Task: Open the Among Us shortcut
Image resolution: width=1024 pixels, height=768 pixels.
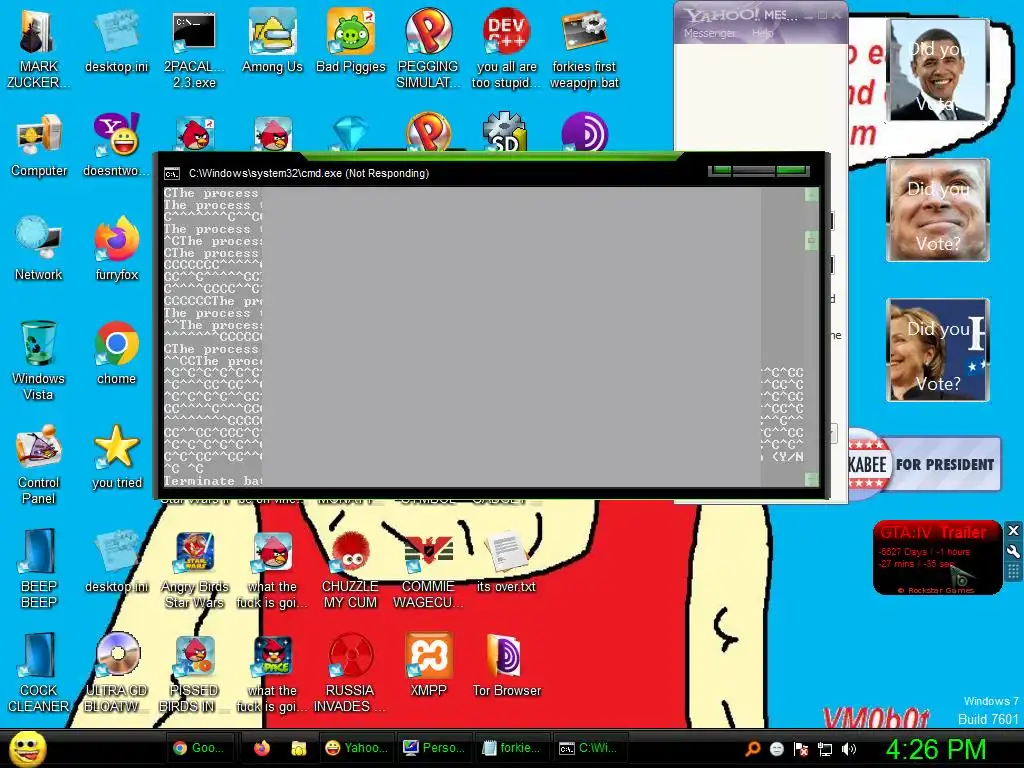Action: 272,40
